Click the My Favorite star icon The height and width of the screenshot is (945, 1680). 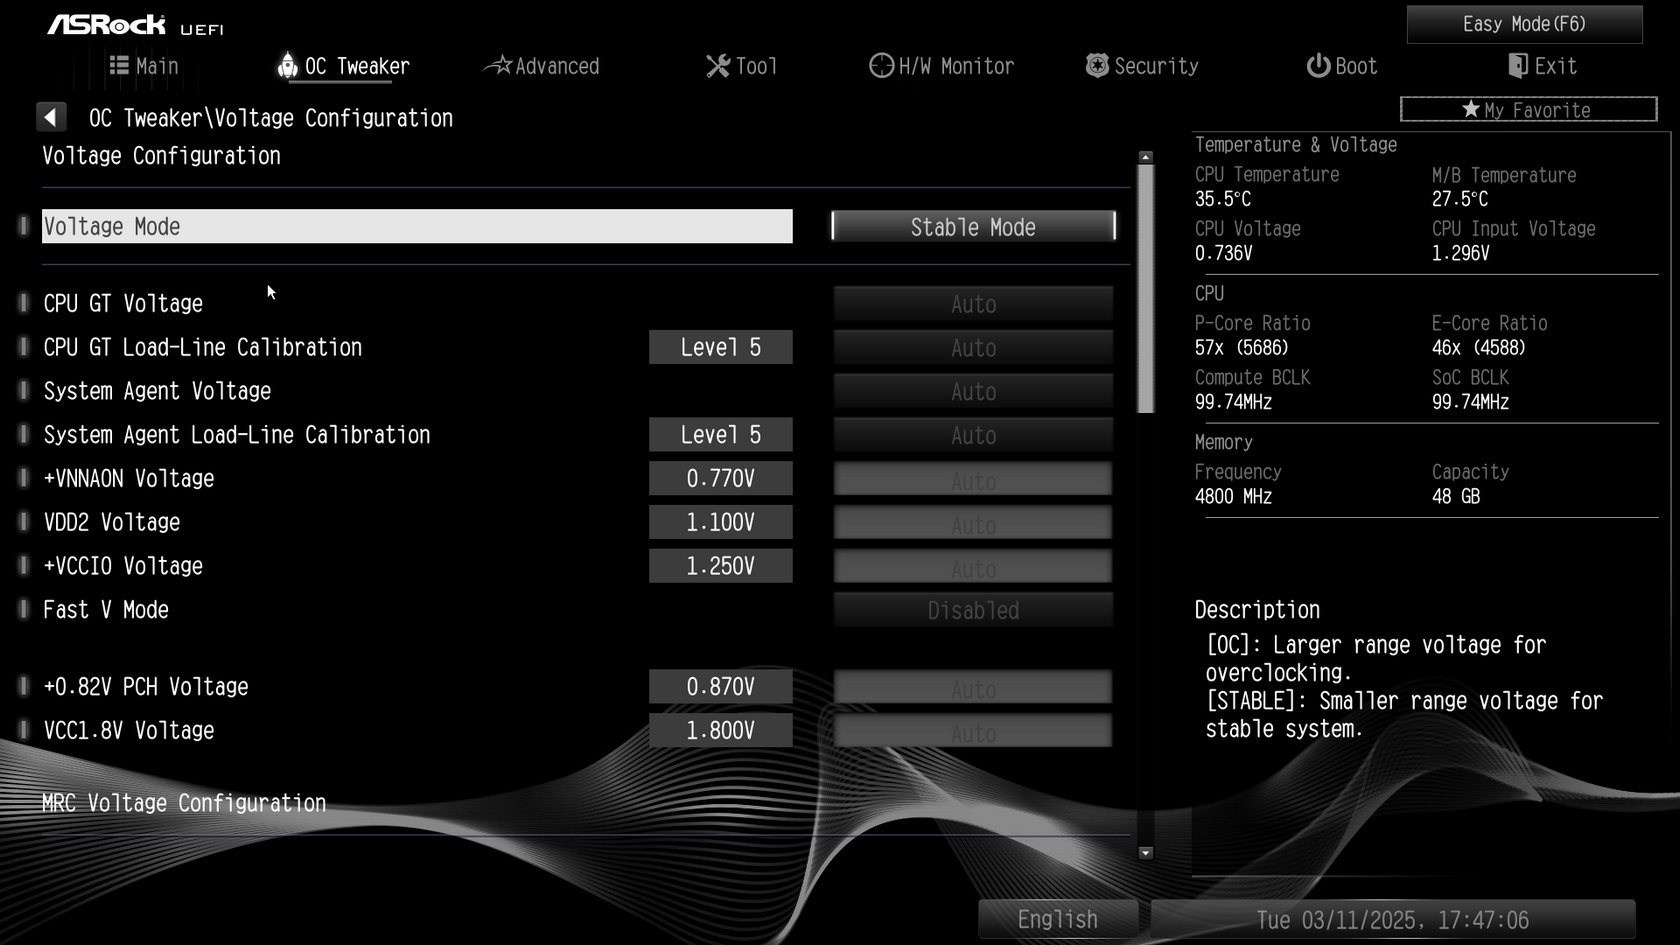point(1470,109)
